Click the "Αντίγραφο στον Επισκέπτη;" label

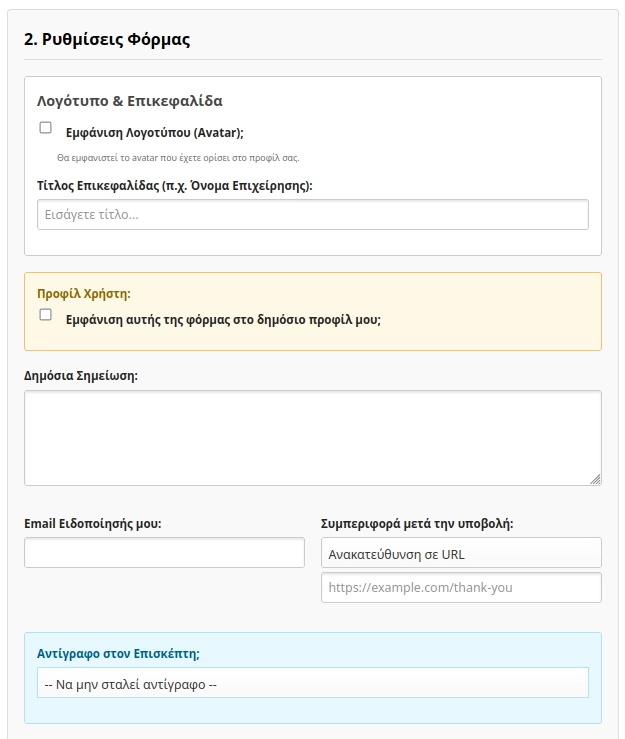click(x=118, y=654)
